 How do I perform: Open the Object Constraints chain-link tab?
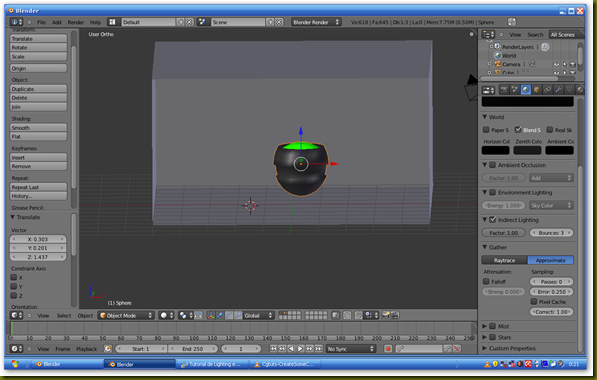548,90
